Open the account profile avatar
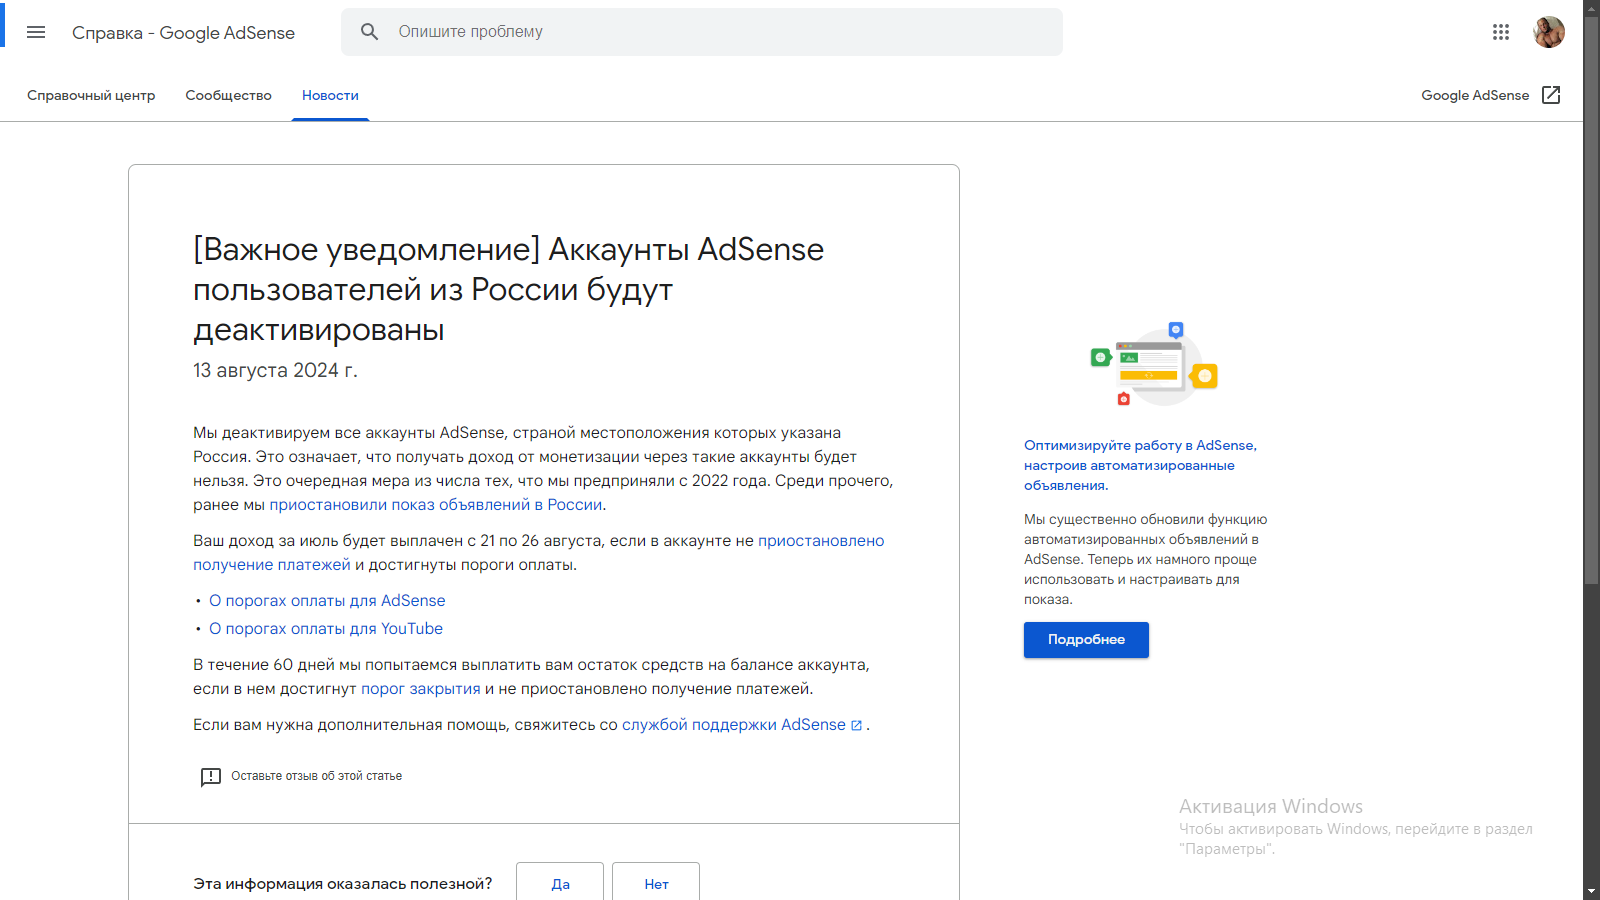The width and height of the screenshot is (1600, 900). coord(1549,32)
